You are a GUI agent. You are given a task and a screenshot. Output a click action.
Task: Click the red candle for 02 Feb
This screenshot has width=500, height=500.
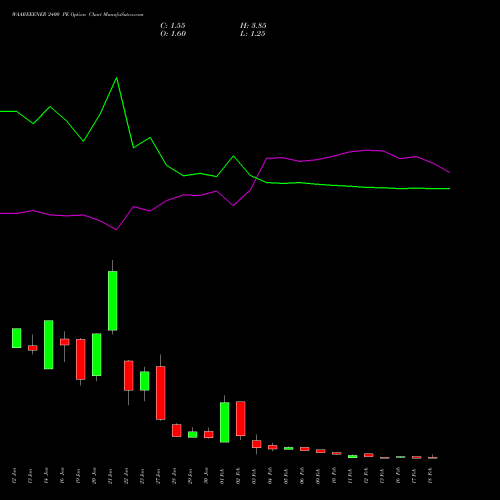point(241,418)
